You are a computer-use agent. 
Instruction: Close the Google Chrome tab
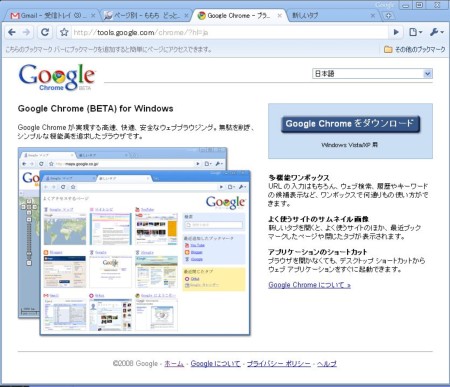[280, 15]
